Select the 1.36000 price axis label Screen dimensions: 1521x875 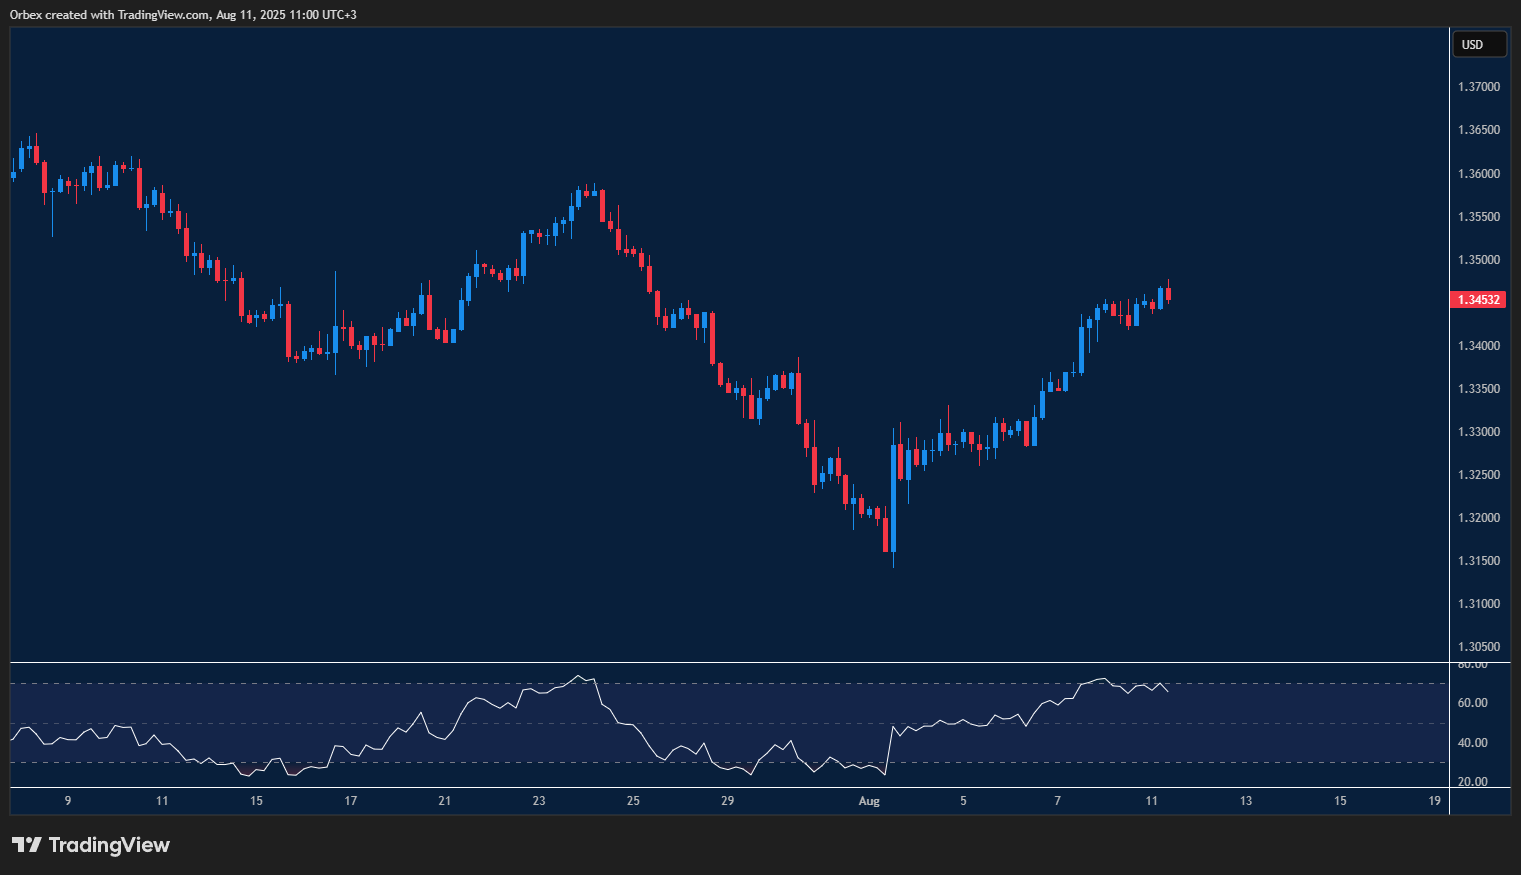click(x=1478, y=174)
